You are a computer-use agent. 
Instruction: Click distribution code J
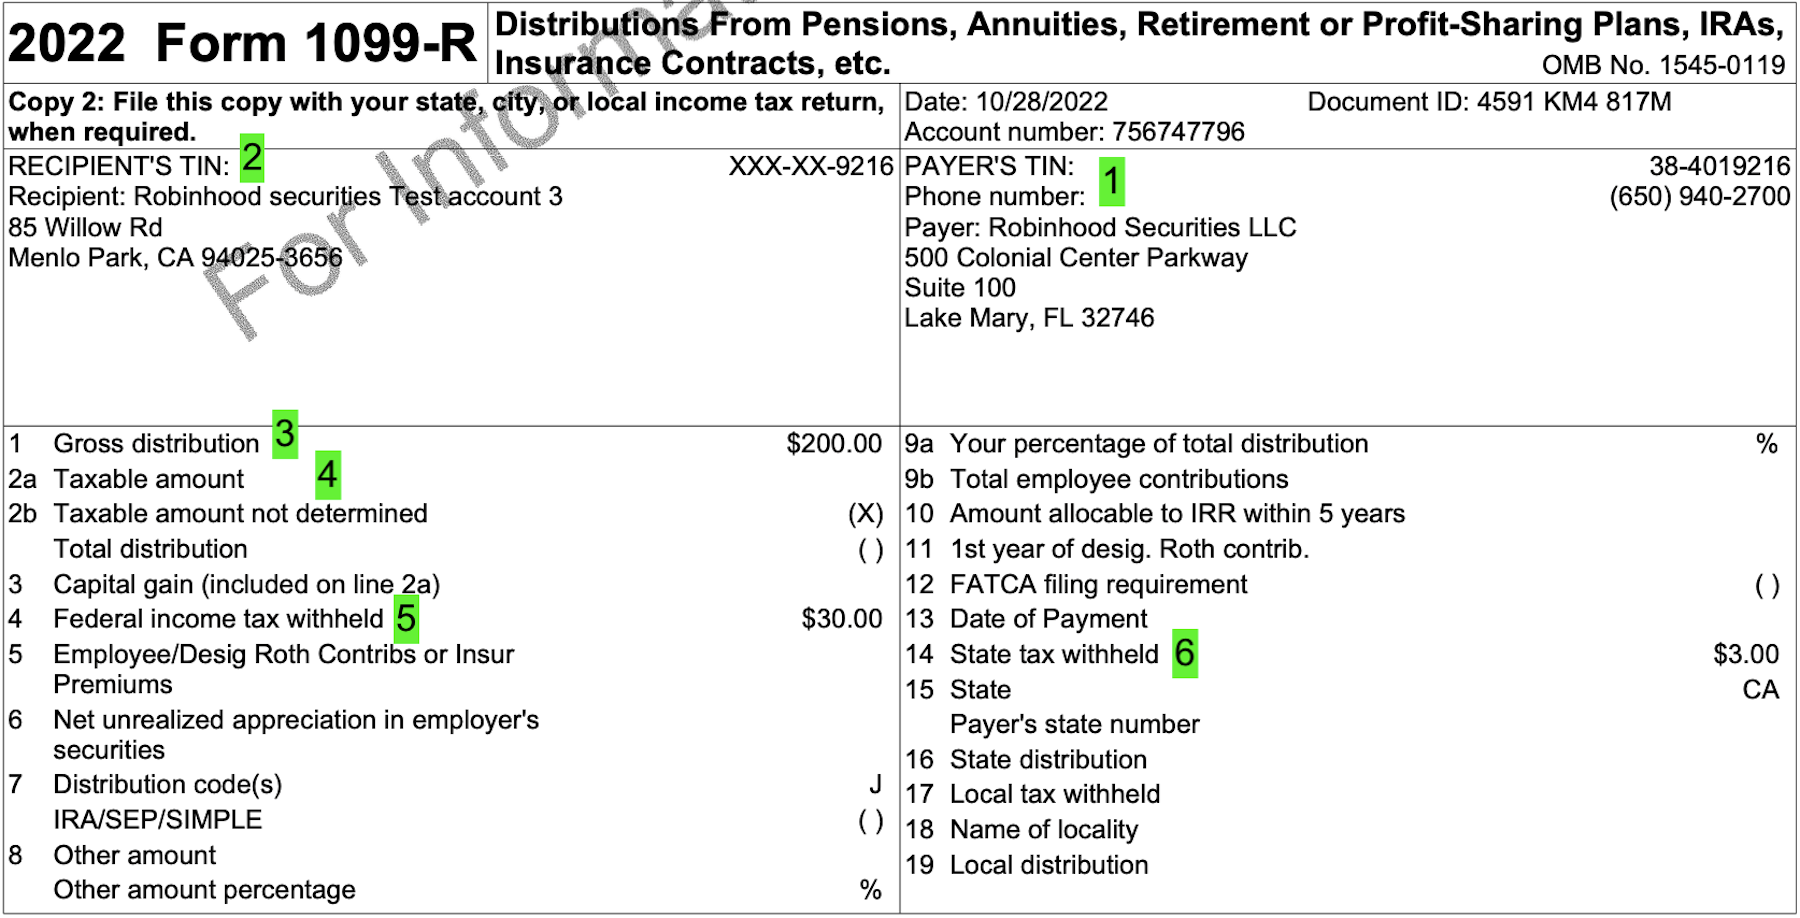(x=875, y=784)
